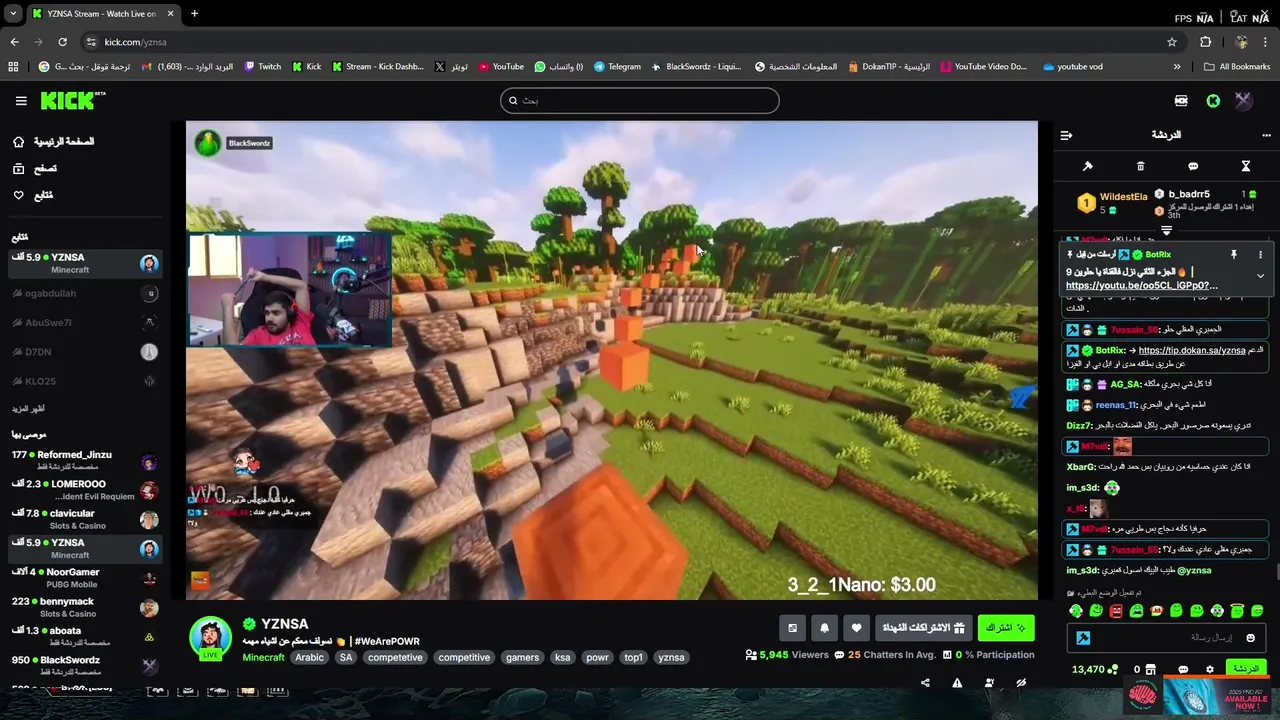Screen dimensions: 1280x720
Task: Click the green chat send button
Action: pos(1245,668)
